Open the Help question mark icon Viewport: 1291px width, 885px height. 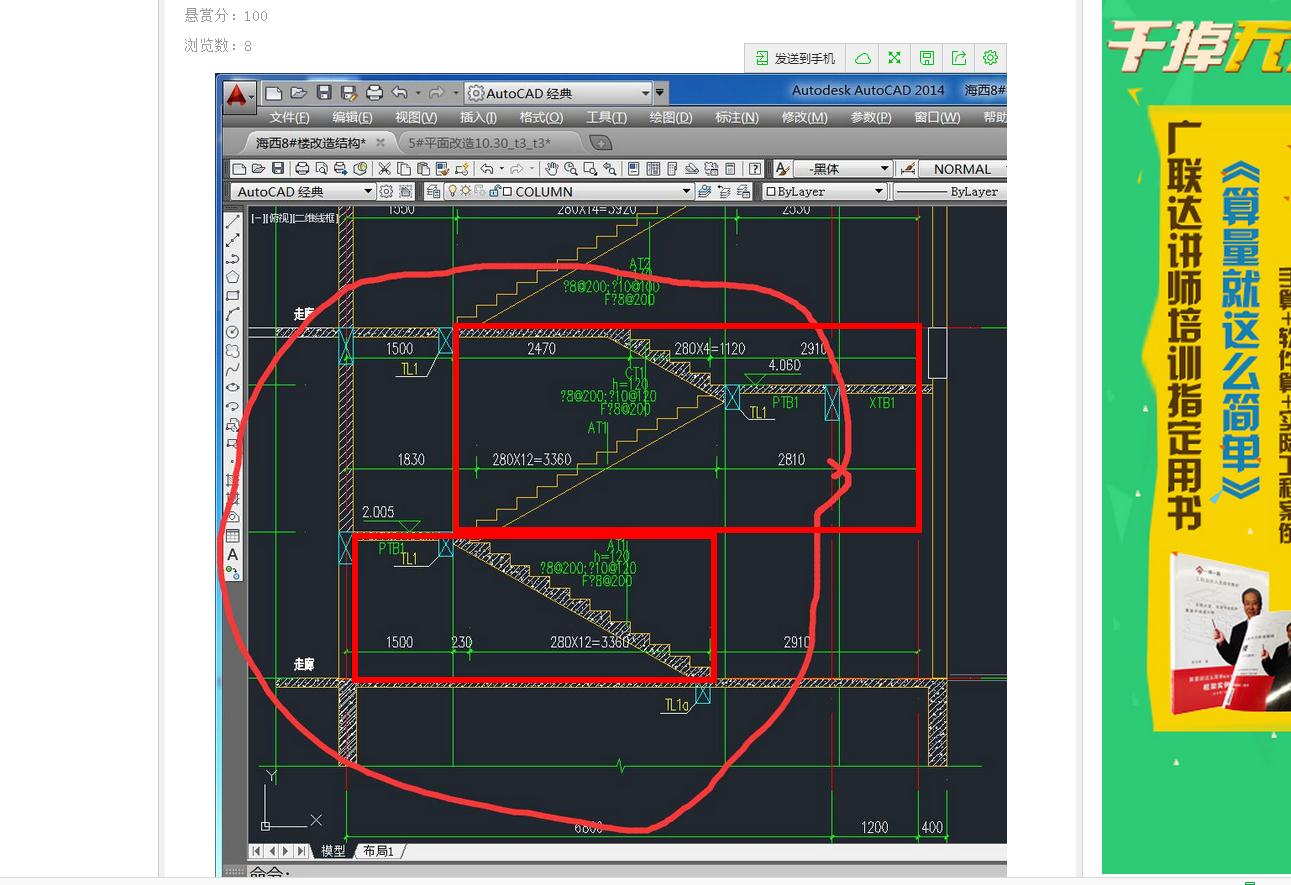[x=755, y=169]
